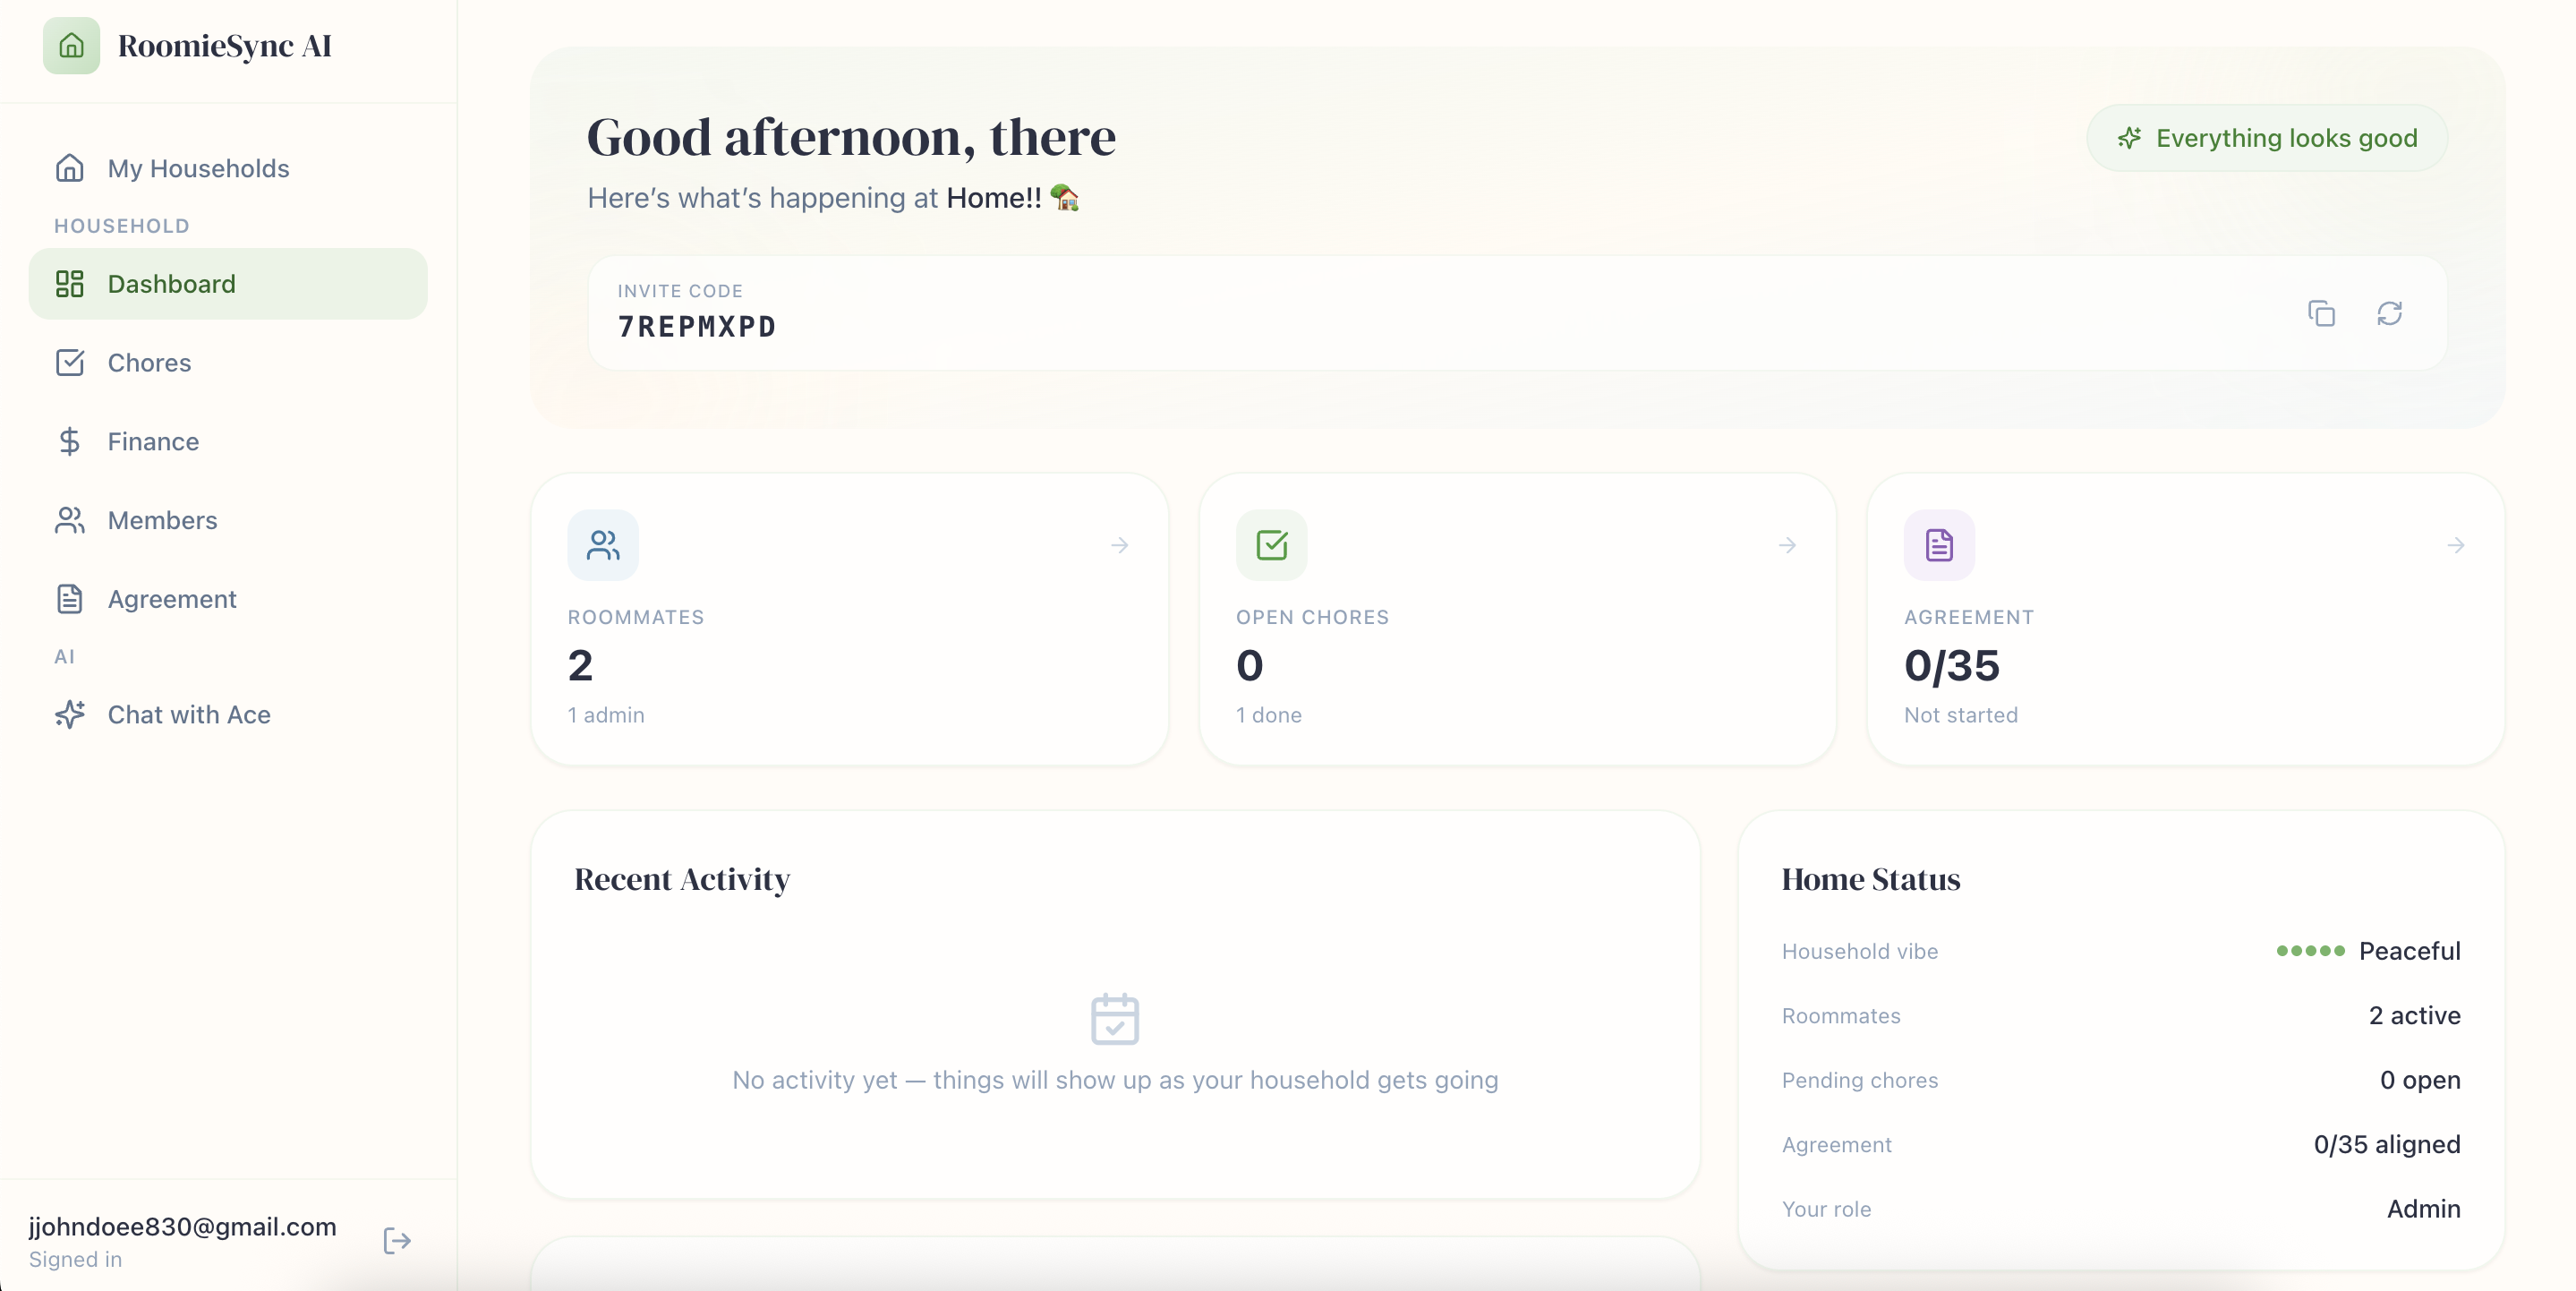Copy the invite code icon
This screenshot has height=1291, width=2576.
[x=2321, y=313]
